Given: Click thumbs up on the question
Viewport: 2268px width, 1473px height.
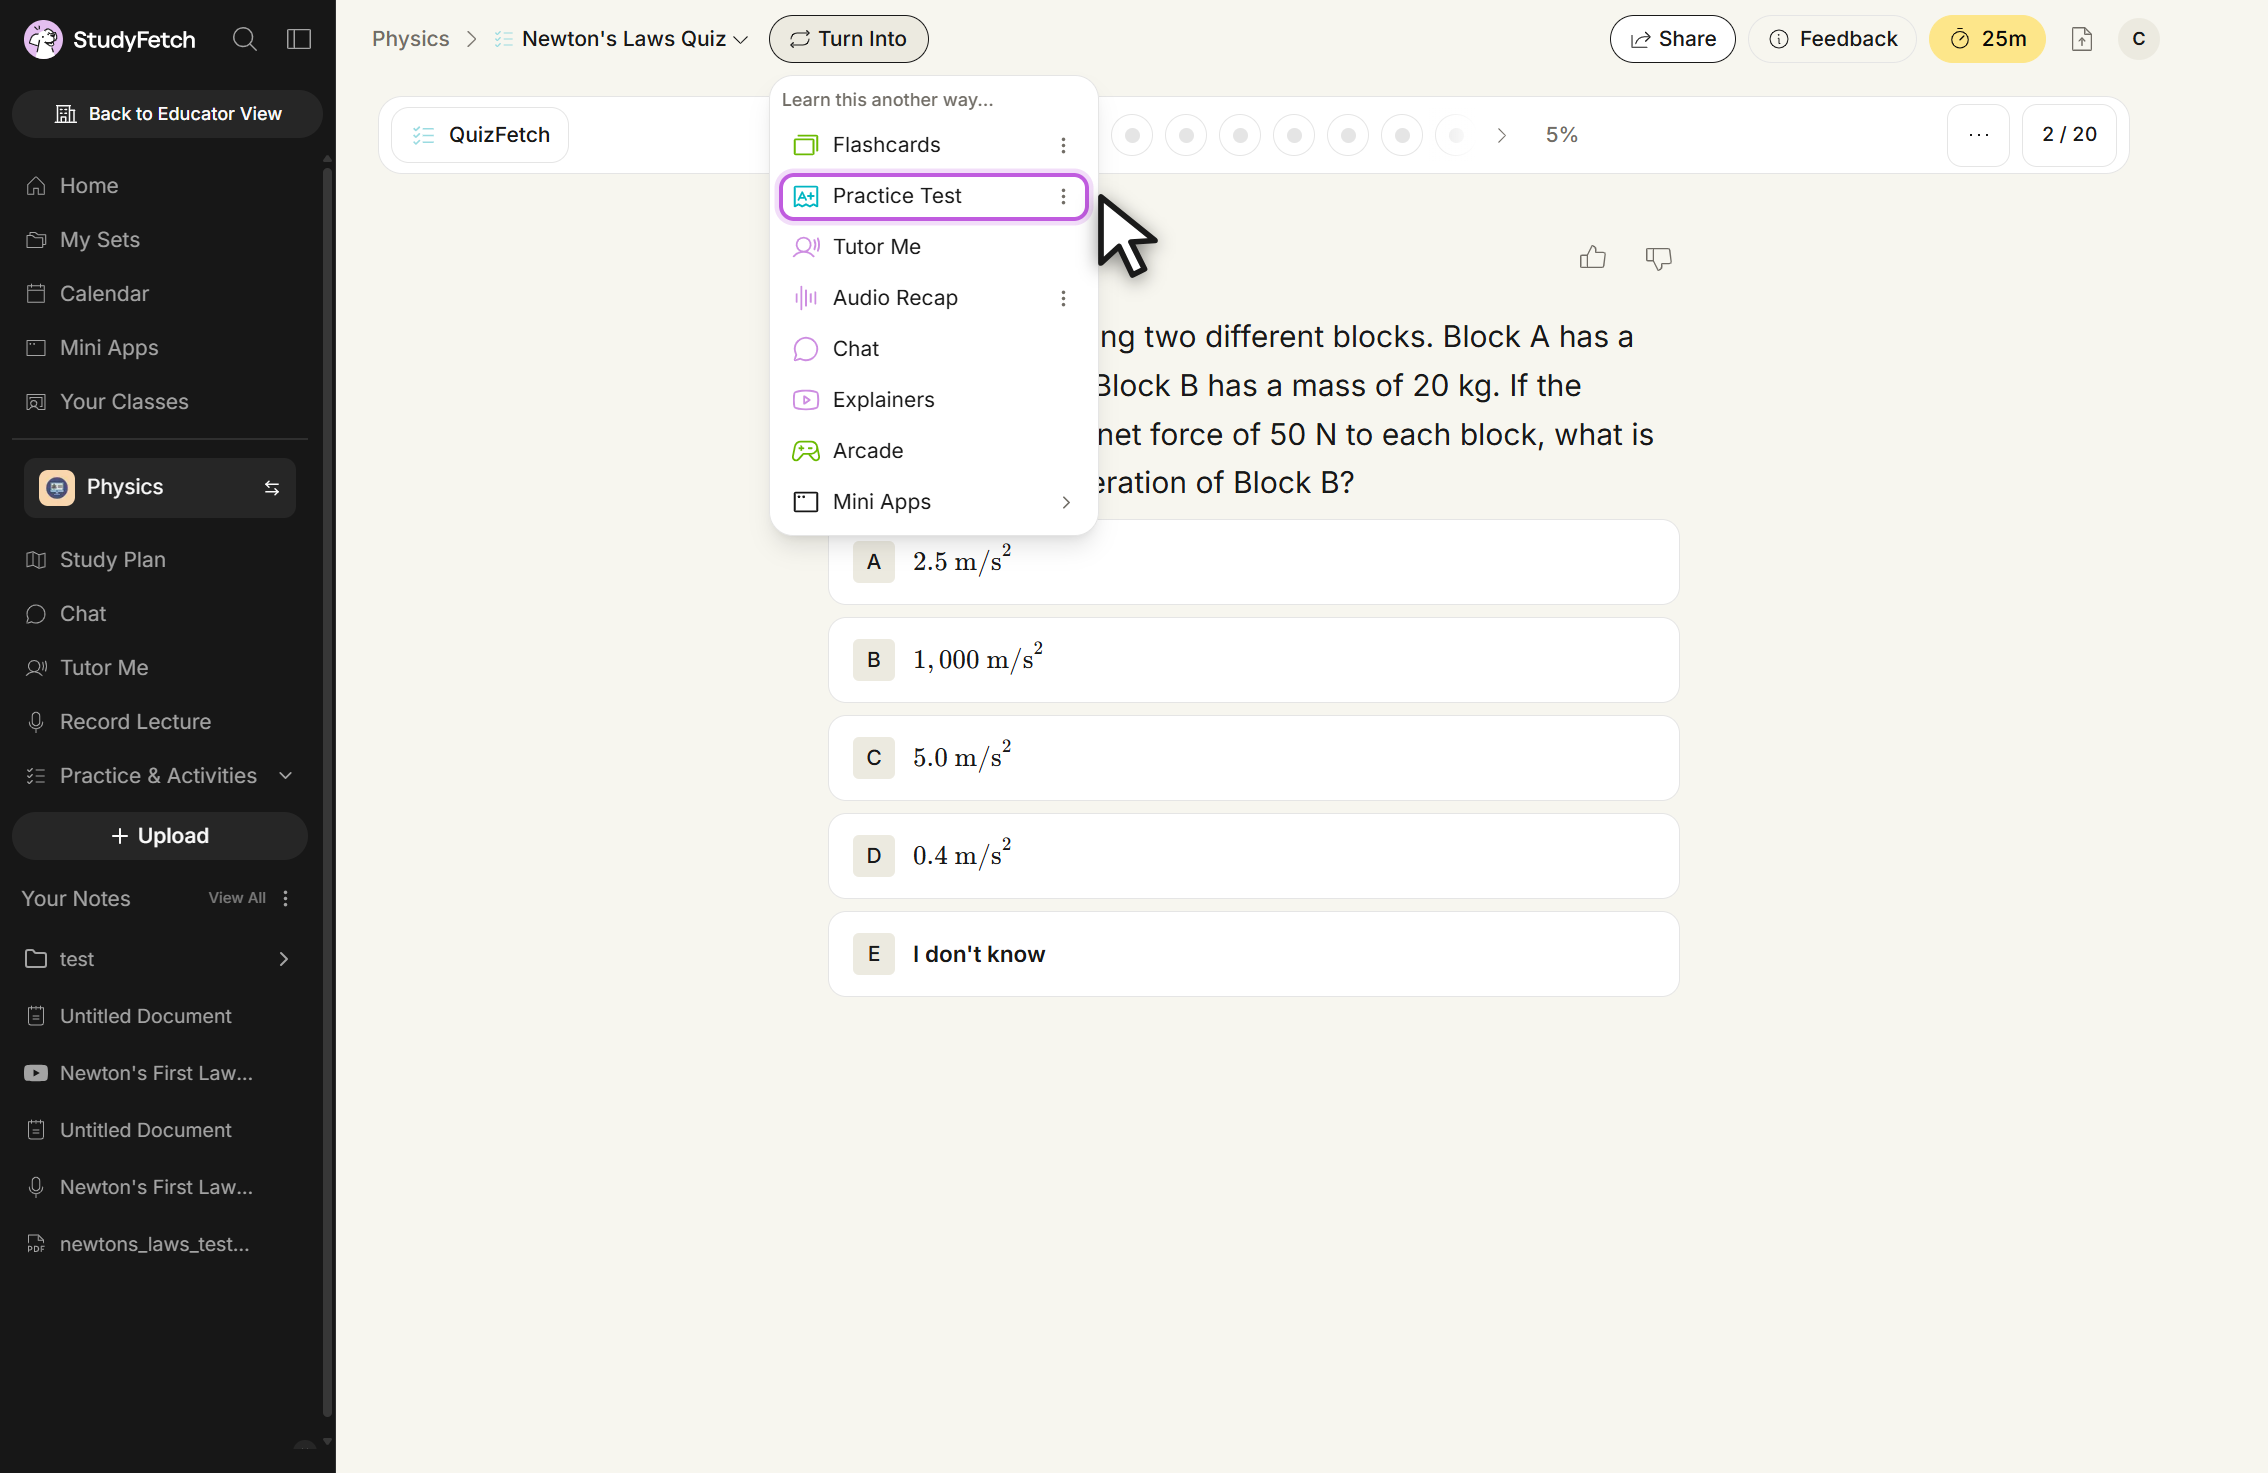Looking at the screenshot, I should [x=1593, y=258].
